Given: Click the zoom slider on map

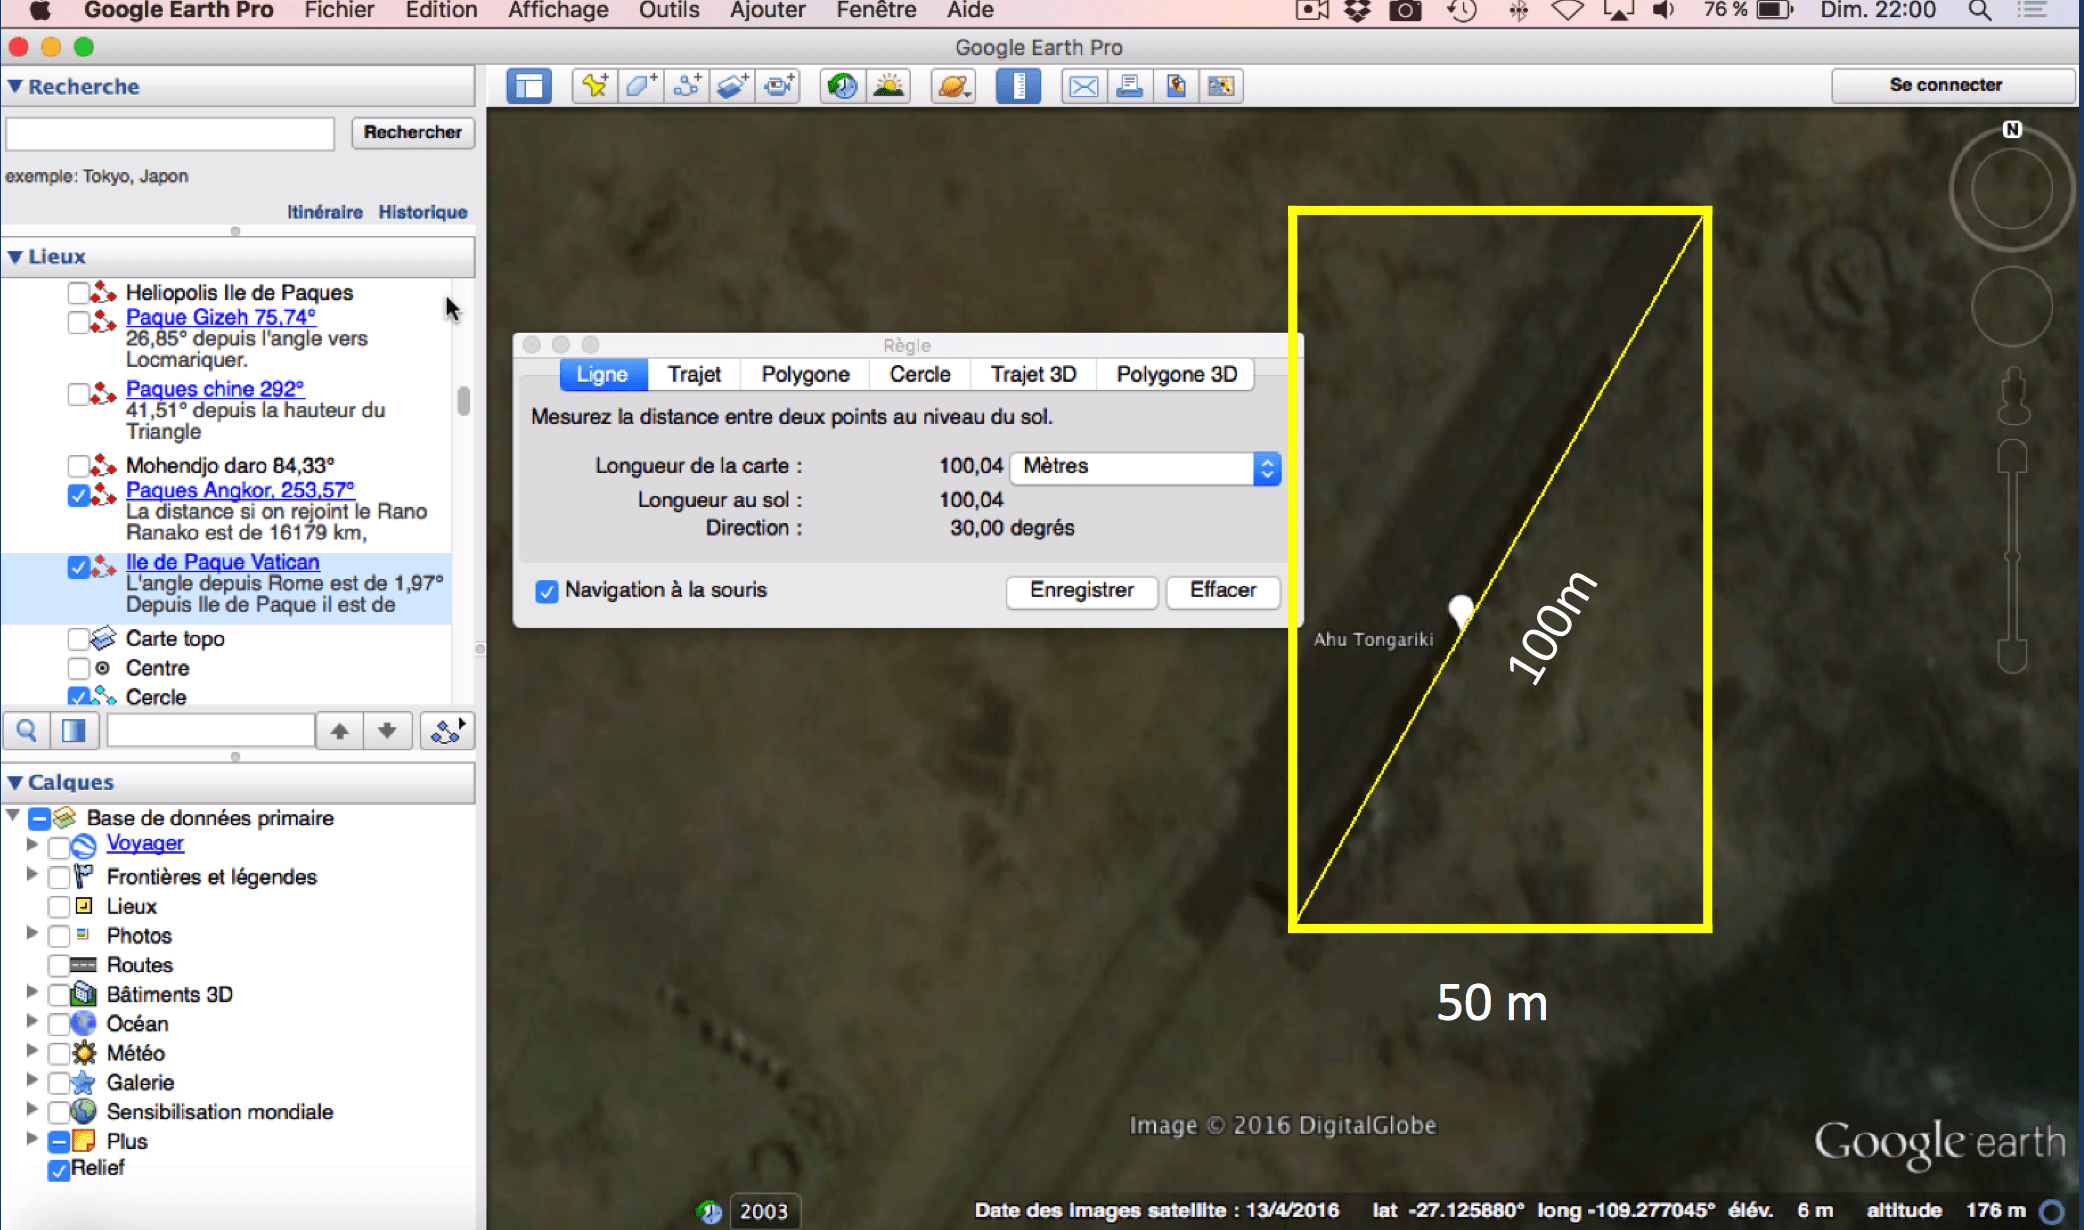Looking at the screenshot, I should click(x=2012, y=556).
